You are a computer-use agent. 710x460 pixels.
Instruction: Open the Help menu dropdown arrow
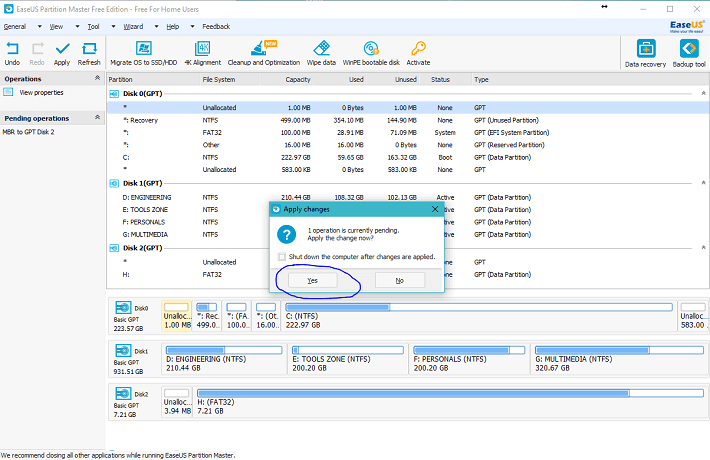click(x=192, y=27)
